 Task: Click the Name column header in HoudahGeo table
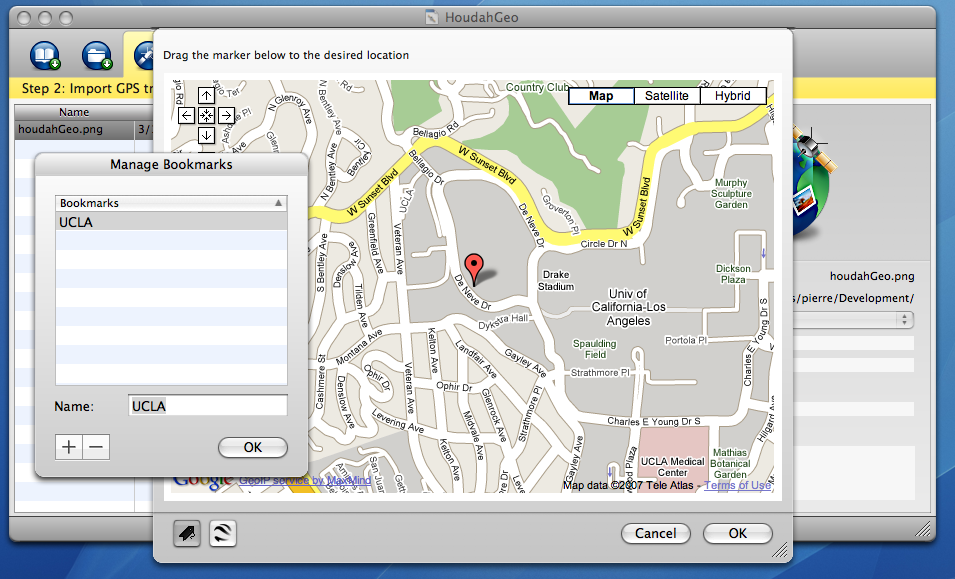click(74, 112)
